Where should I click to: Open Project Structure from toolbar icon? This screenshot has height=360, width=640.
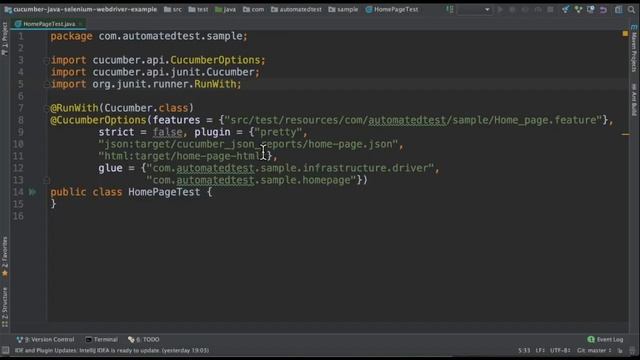point(618,9)
